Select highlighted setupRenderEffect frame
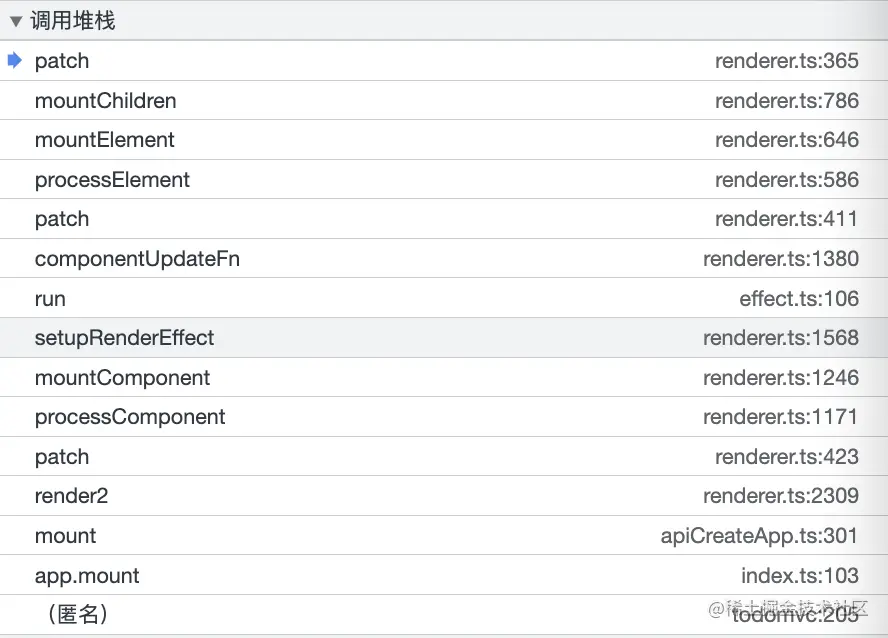This screenshot has width=888, height=638. pos(124,338)
